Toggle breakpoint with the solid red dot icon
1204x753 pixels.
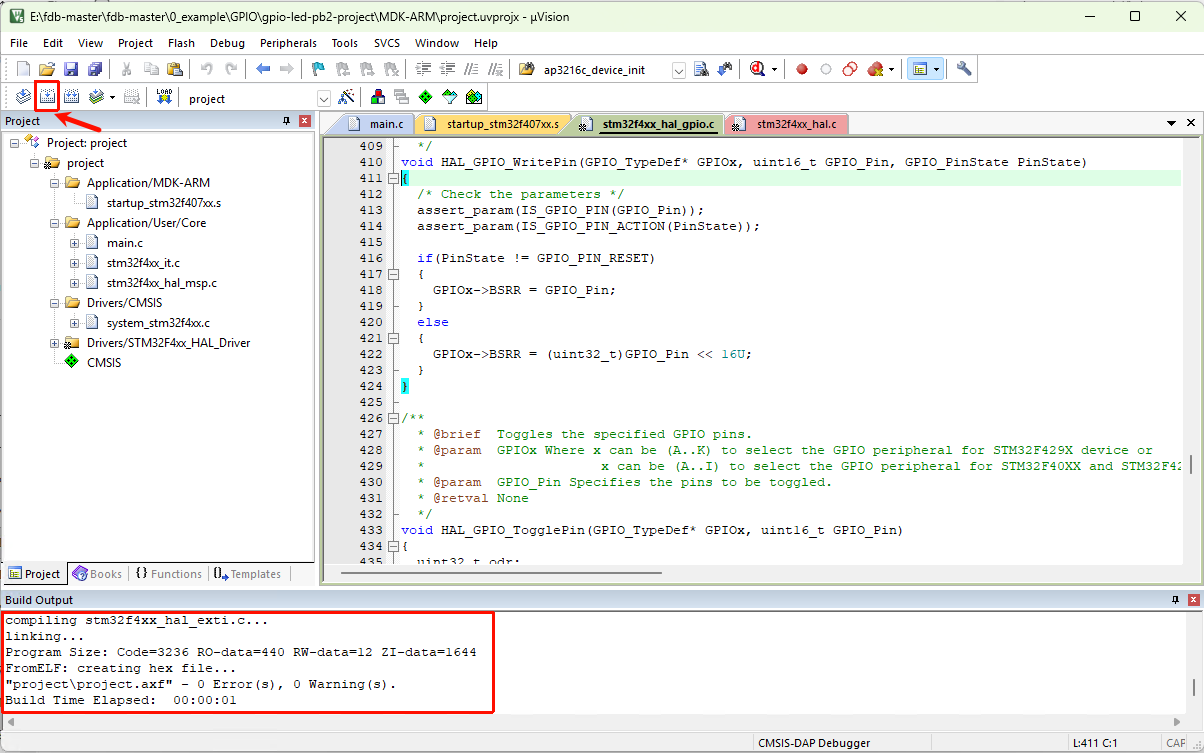click(x=801, y=69)
